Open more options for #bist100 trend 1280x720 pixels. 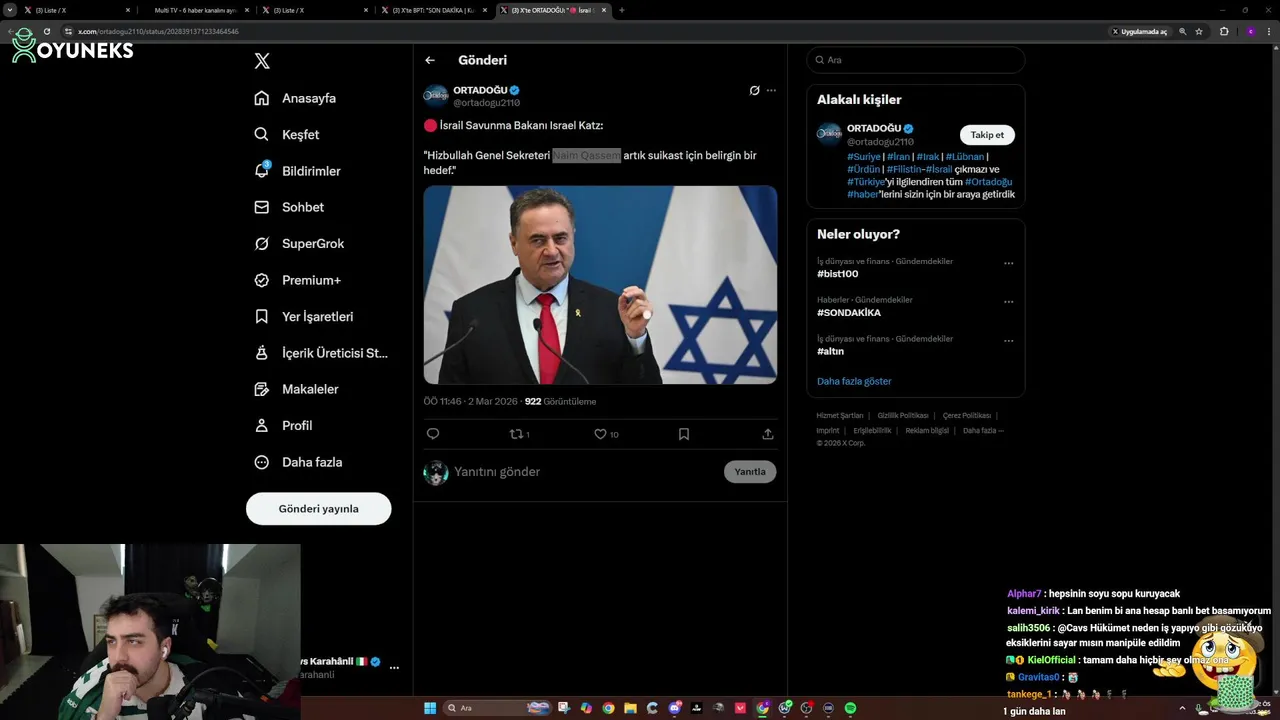tap(1008, 264)
